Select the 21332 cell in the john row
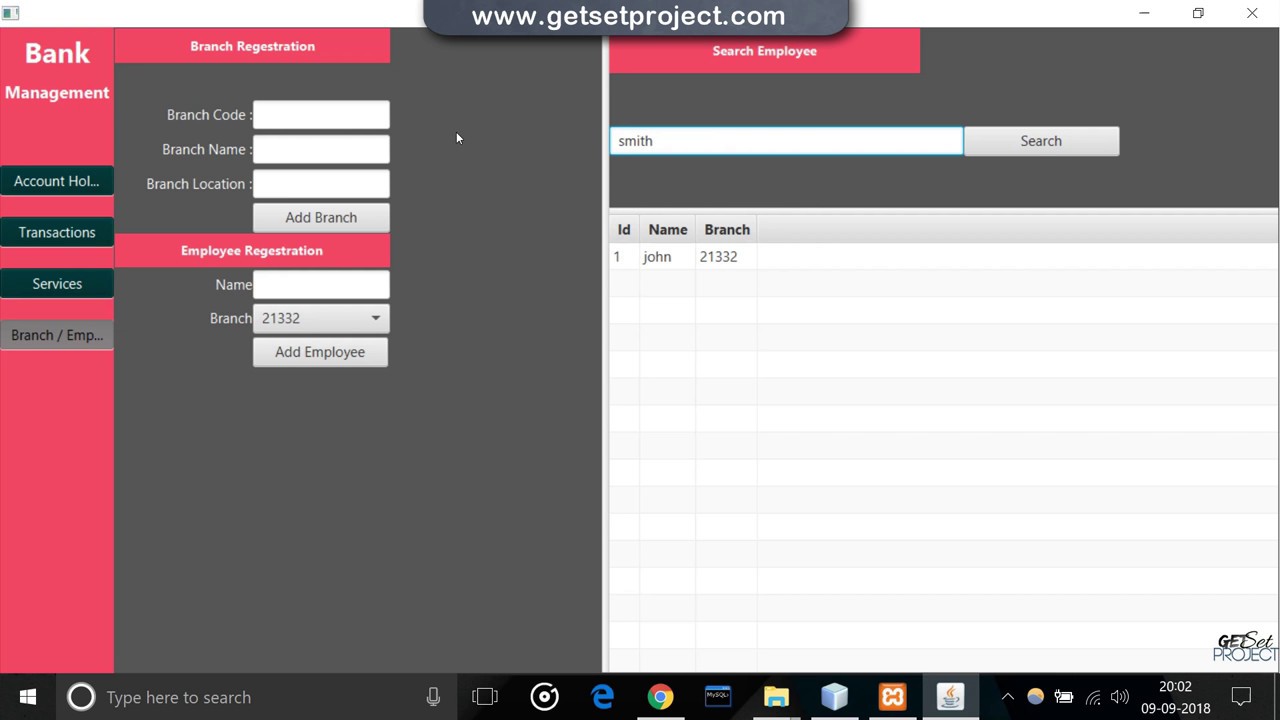 tap(726, 257)
